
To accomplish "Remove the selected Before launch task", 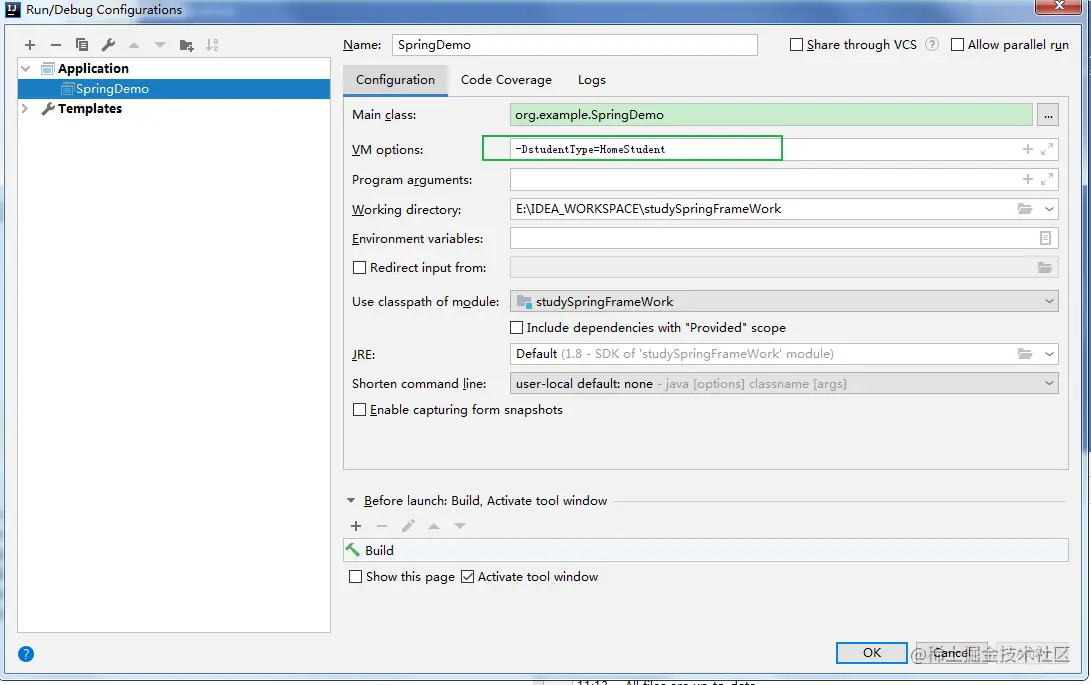I will click(x=382, y=526).
